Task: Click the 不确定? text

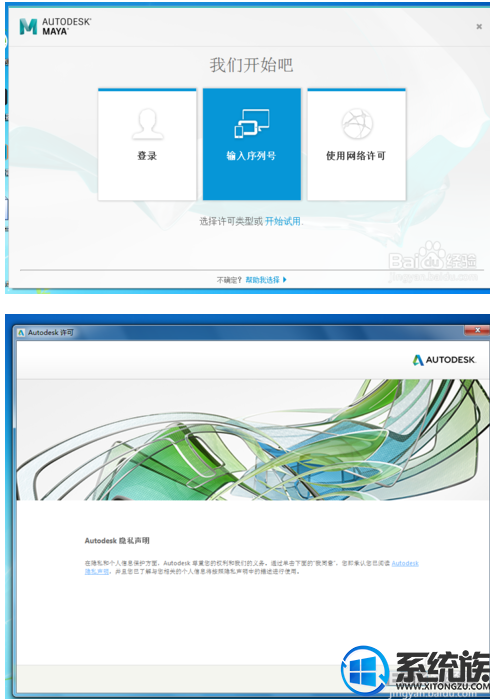Action: click(x=229, y=280)
